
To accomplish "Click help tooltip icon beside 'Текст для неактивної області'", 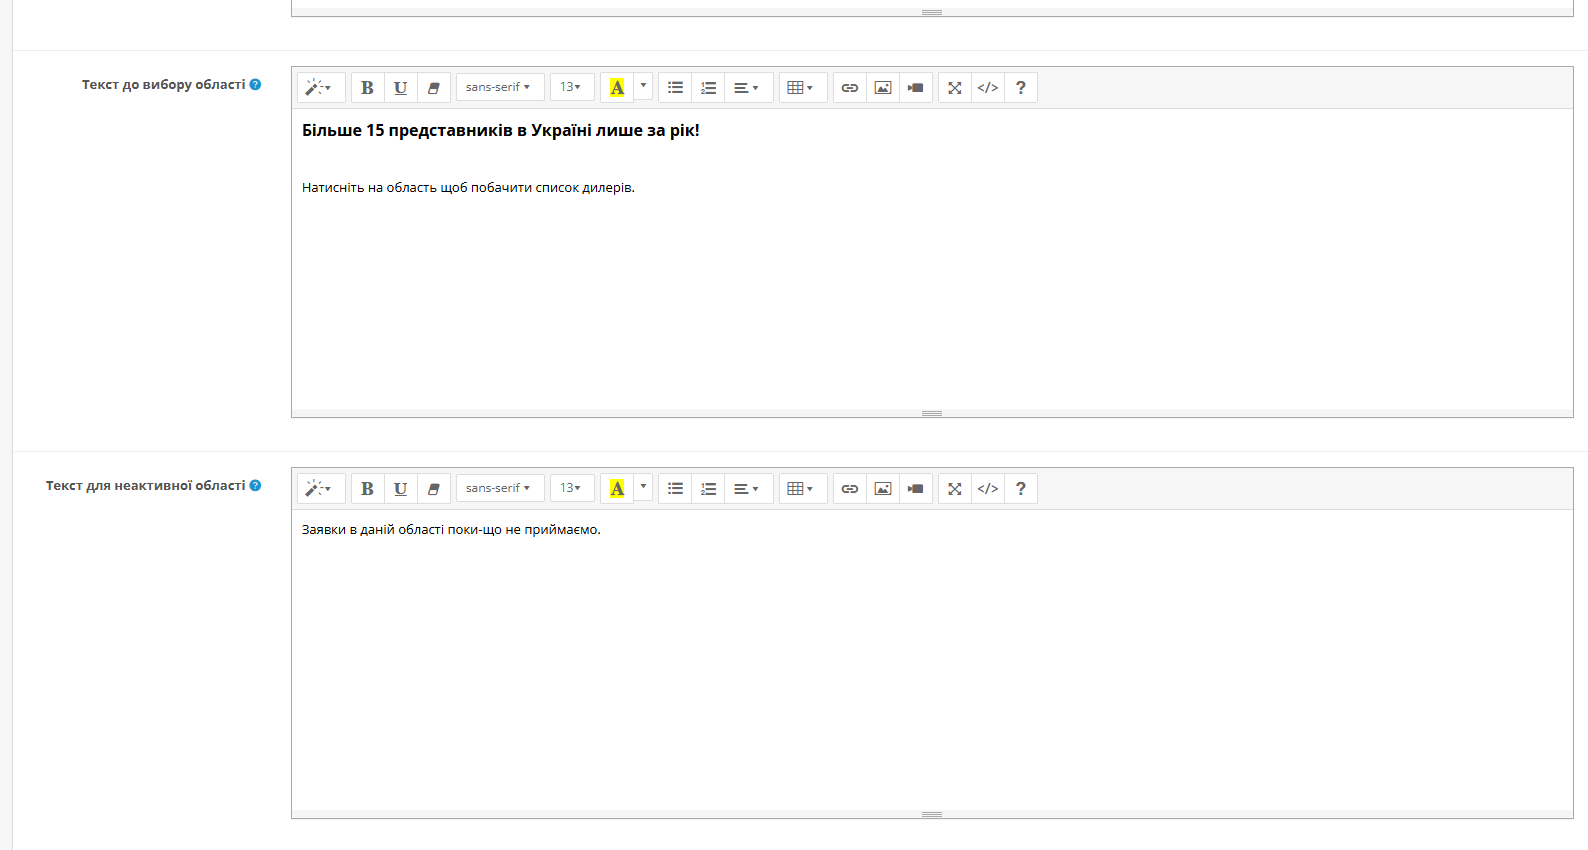I will point(255,486).
